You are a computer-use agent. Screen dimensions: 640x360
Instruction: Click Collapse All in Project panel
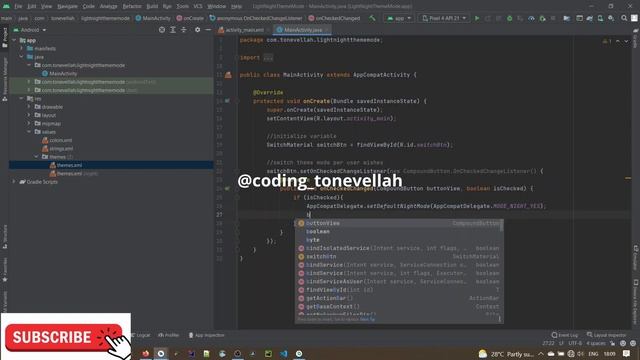pyautogui.click(x=184, y=30)
